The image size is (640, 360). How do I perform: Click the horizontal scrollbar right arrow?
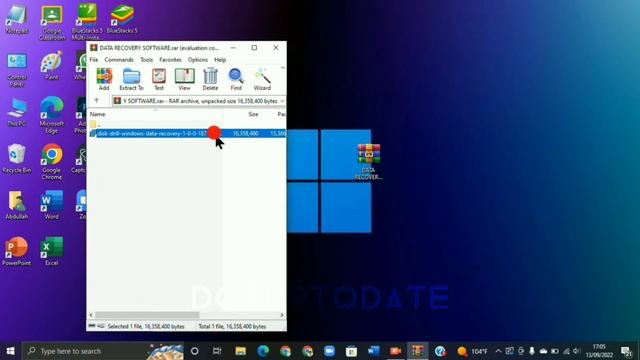click(x=282, y=315)
